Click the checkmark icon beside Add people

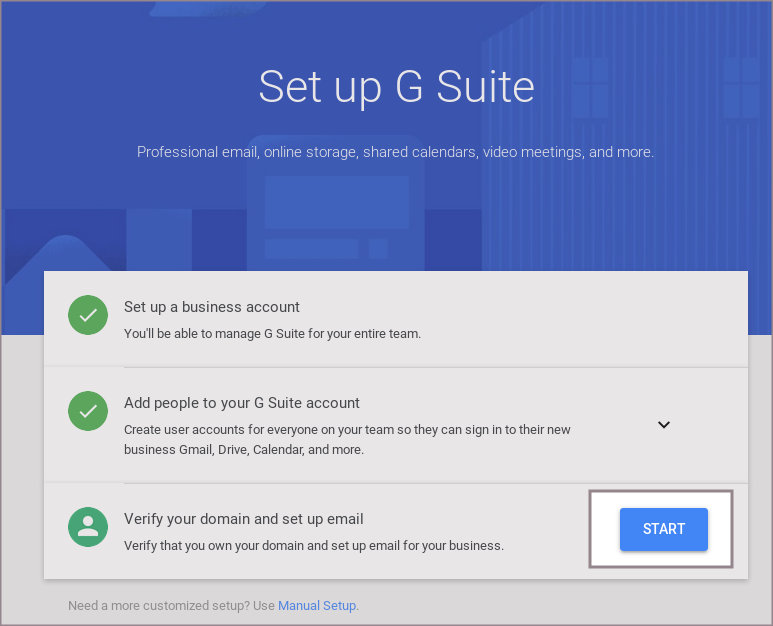pos(88,411)
